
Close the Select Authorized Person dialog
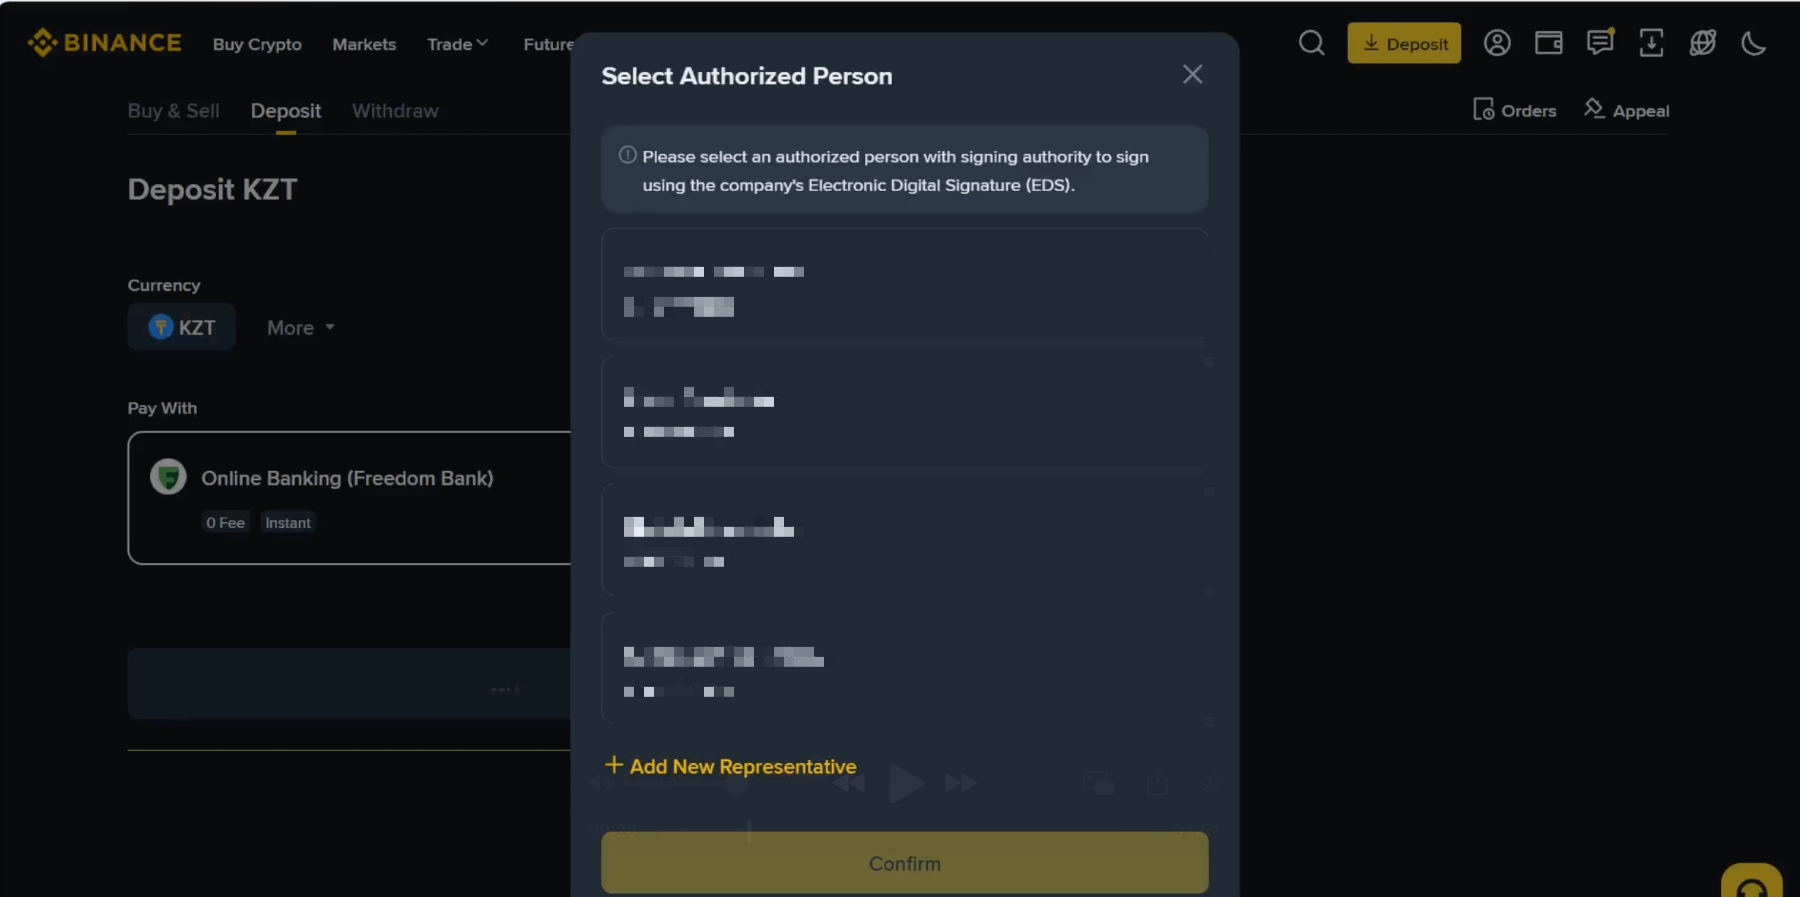pyautogui.click(x=1192, y=74)
